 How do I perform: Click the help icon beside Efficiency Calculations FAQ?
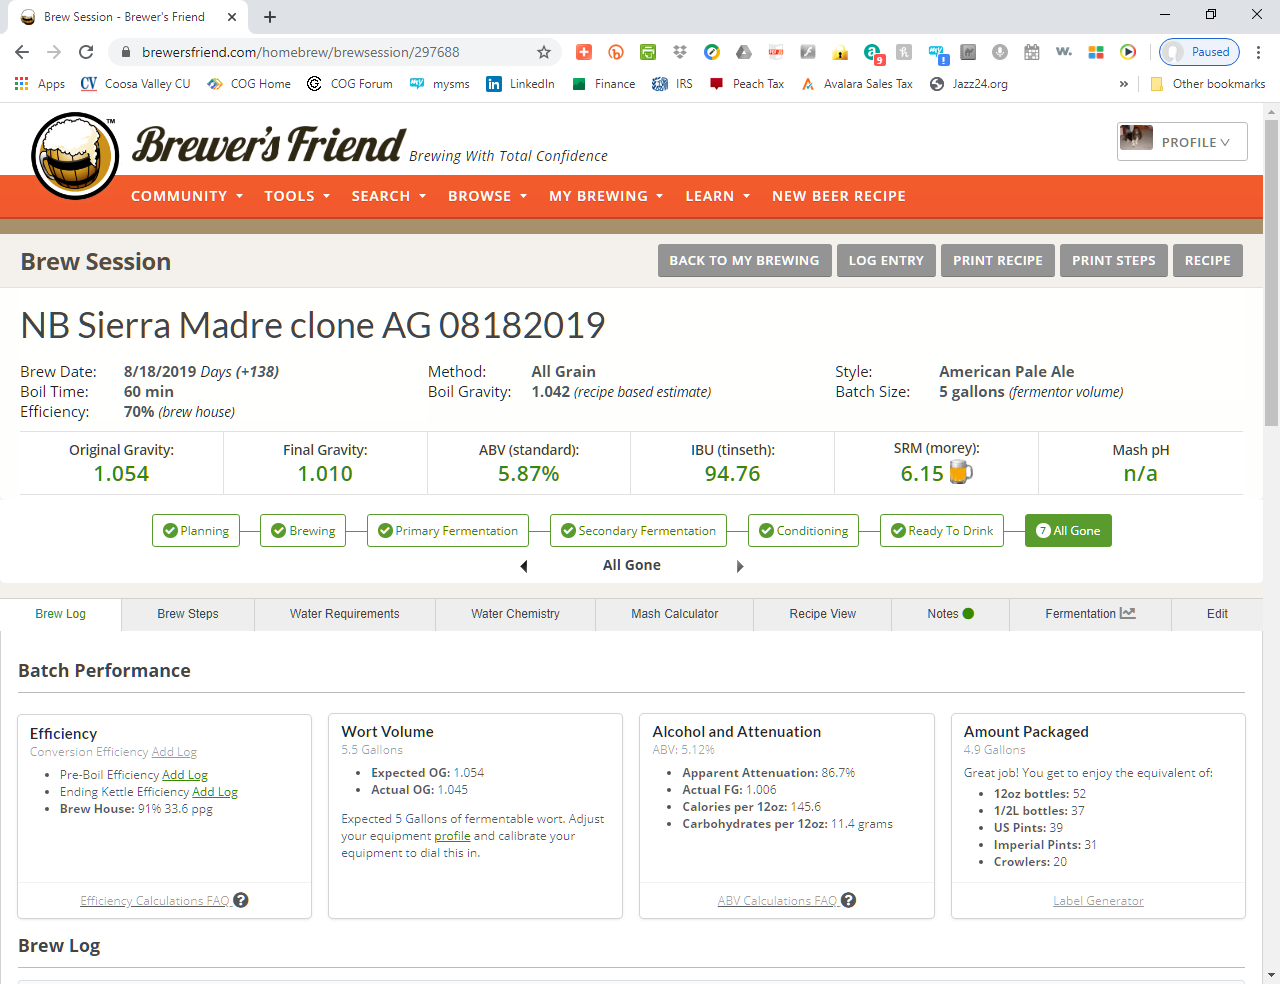(241, 900)
